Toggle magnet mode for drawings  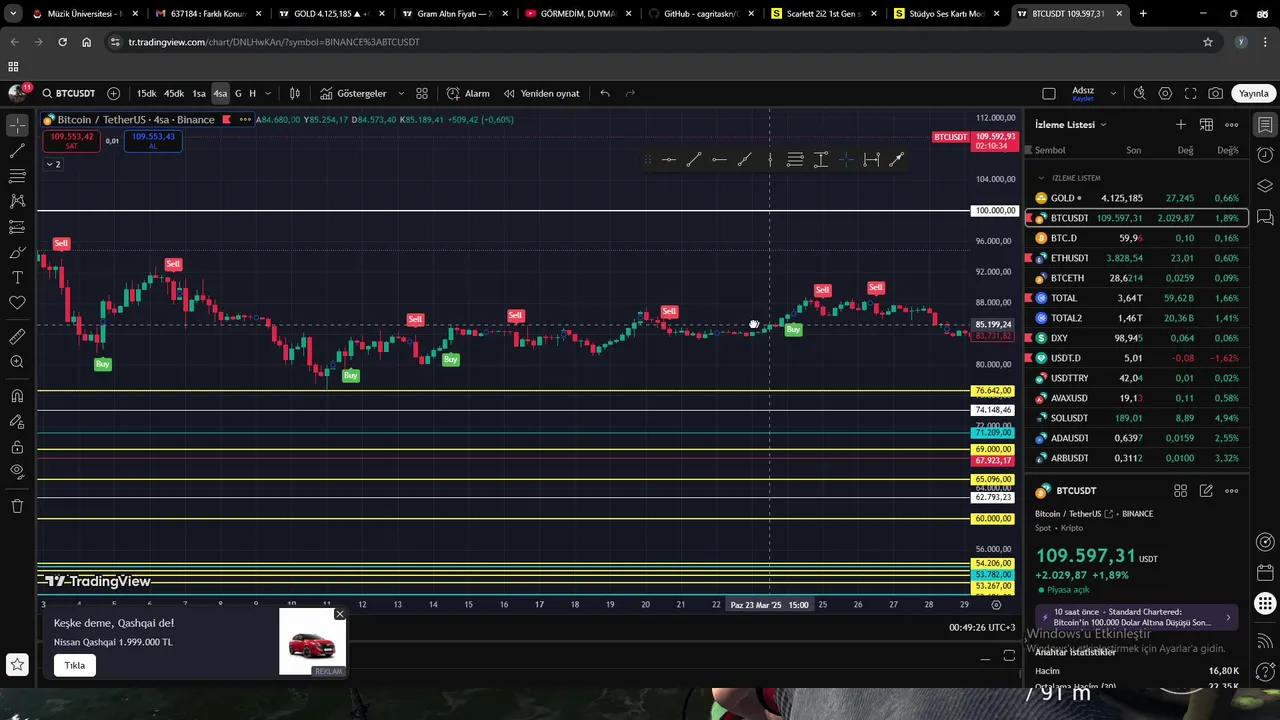click(17, 396)
